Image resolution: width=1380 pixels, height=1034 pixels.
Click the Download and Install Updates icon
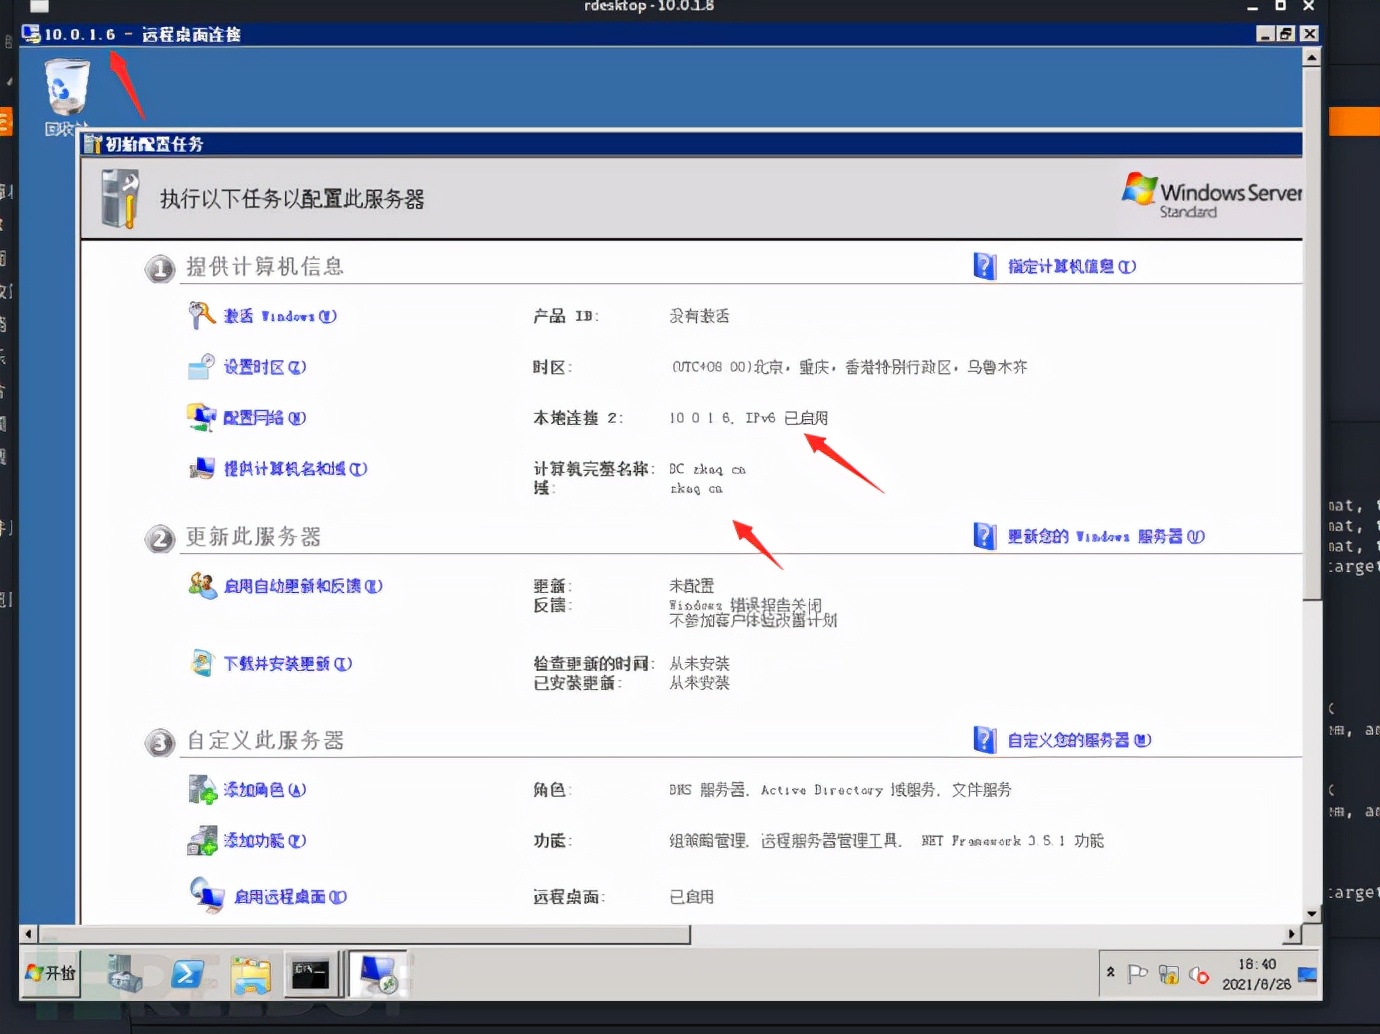(203, 662)
